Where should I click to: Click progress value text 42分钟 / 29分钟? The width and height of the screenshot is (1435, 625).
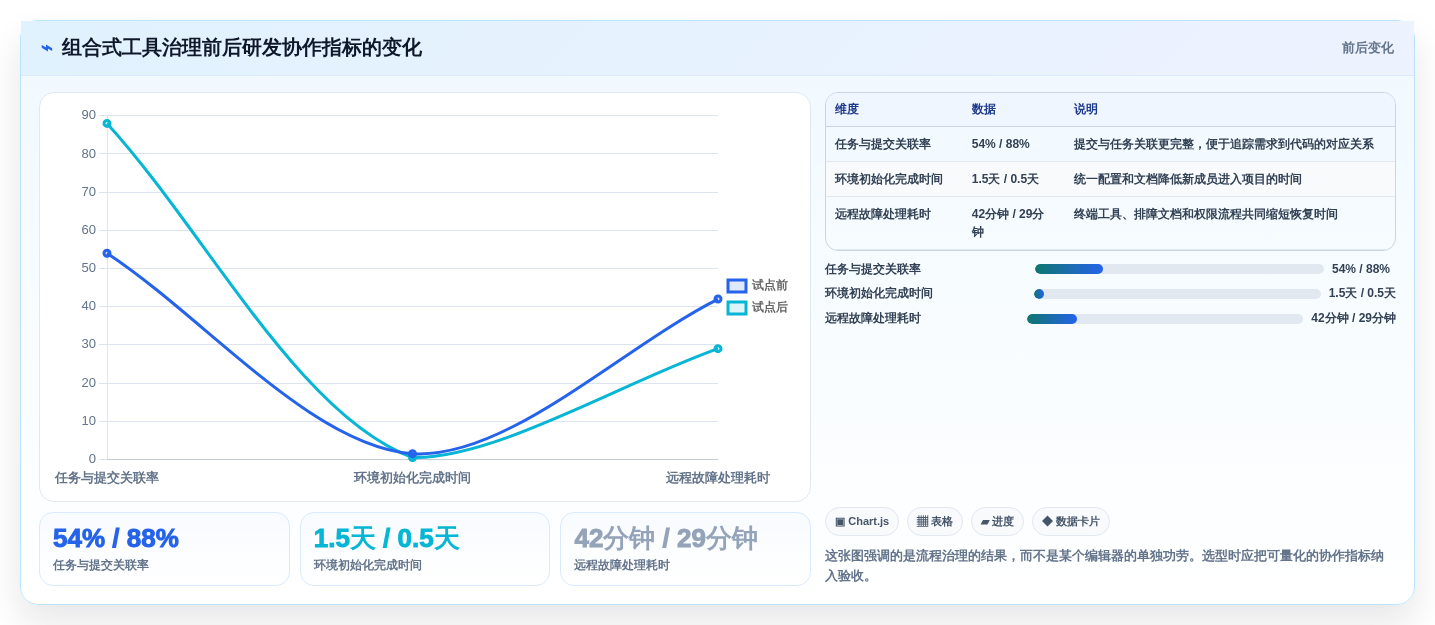(x=1353, y=319)
